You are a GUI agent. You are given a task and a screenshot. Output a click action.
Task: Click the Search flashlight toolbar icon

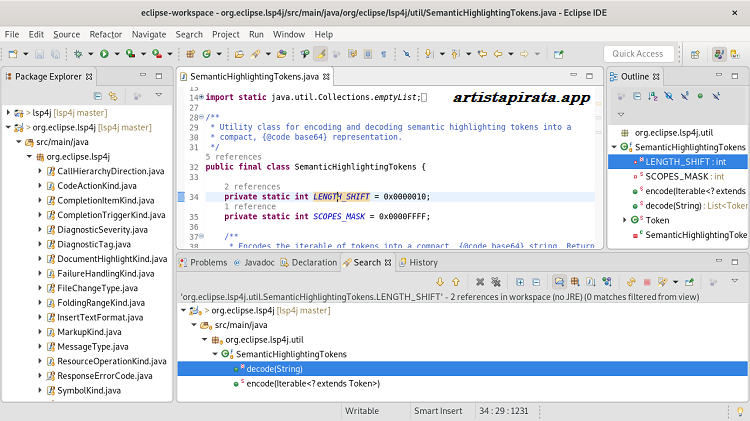pos(255,54)
